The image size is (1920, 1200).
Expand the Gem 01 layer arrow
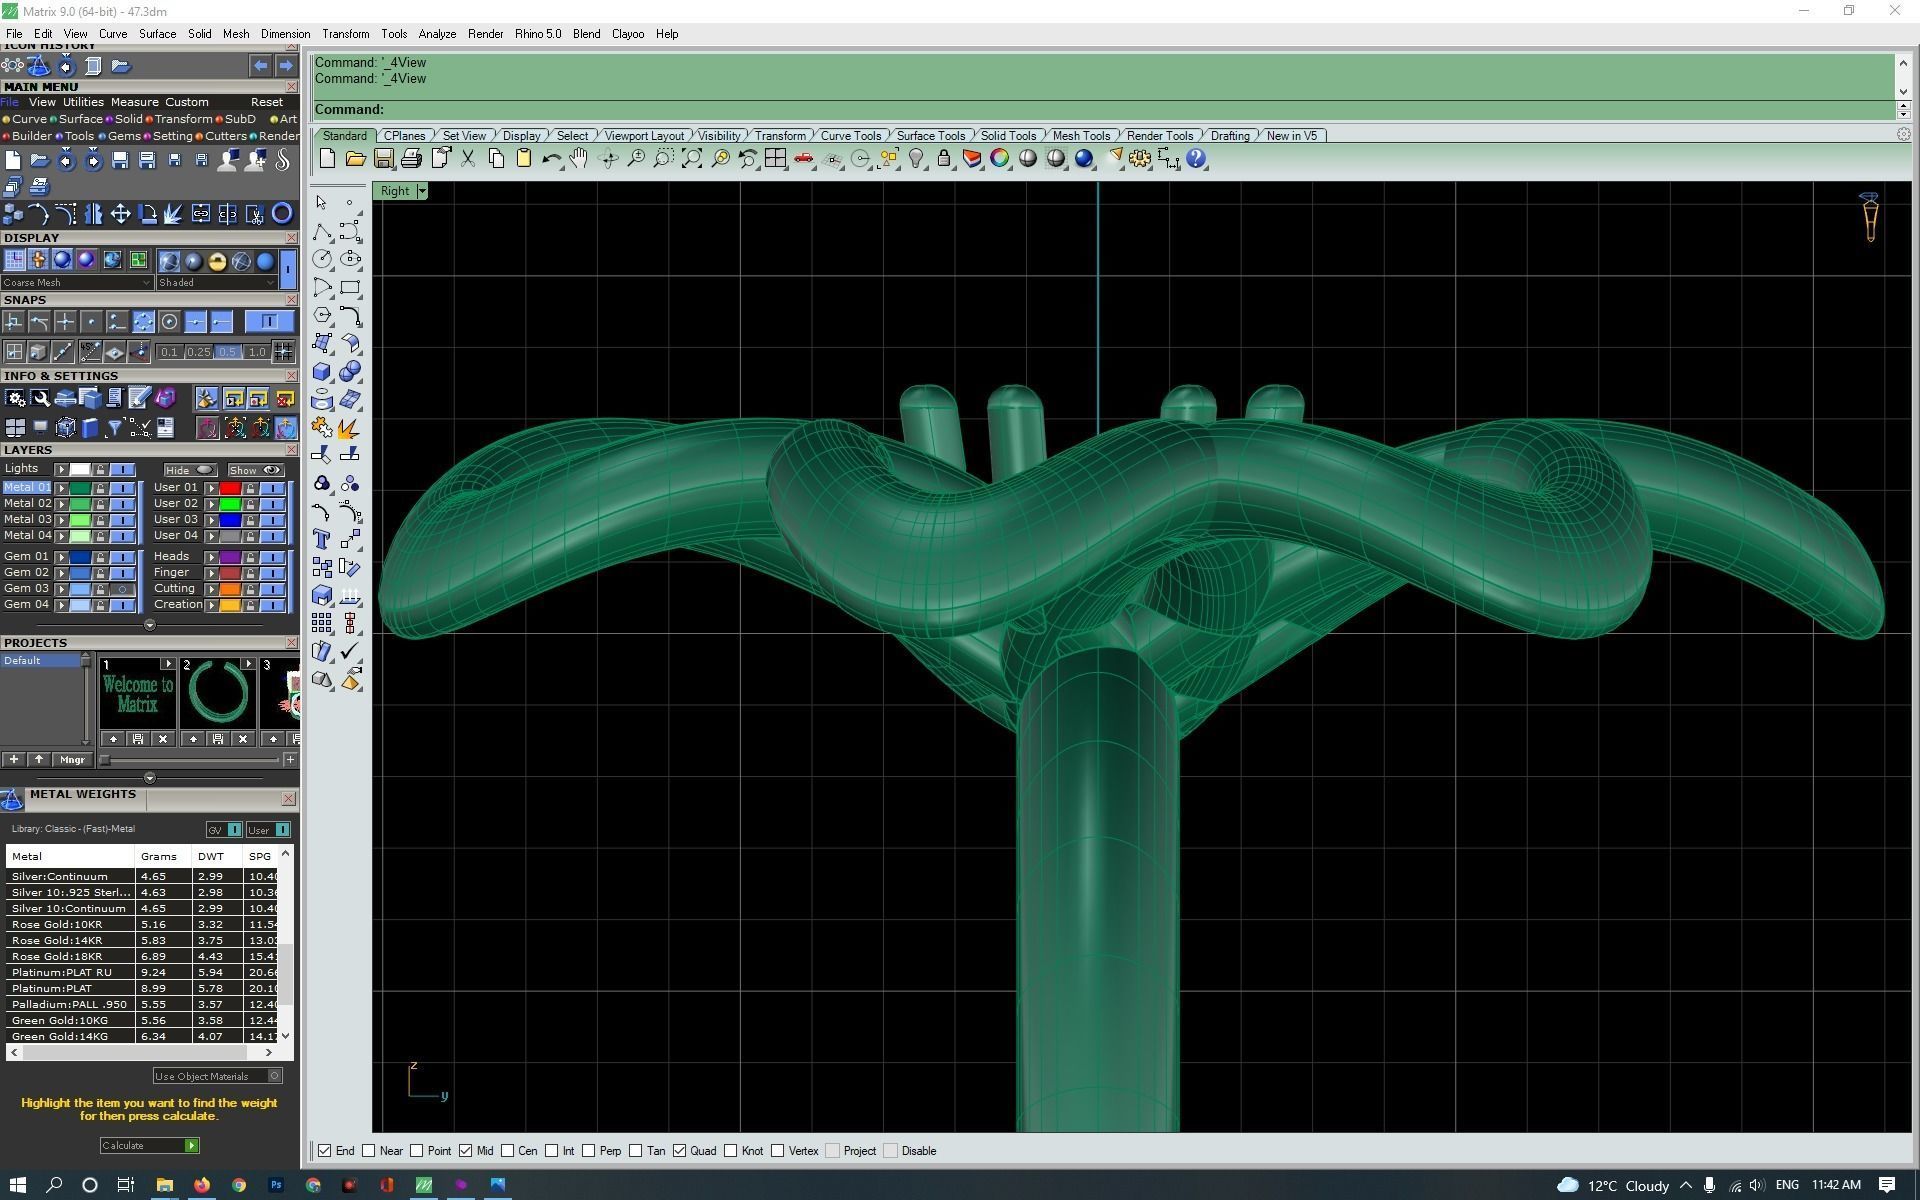point(62,557)
